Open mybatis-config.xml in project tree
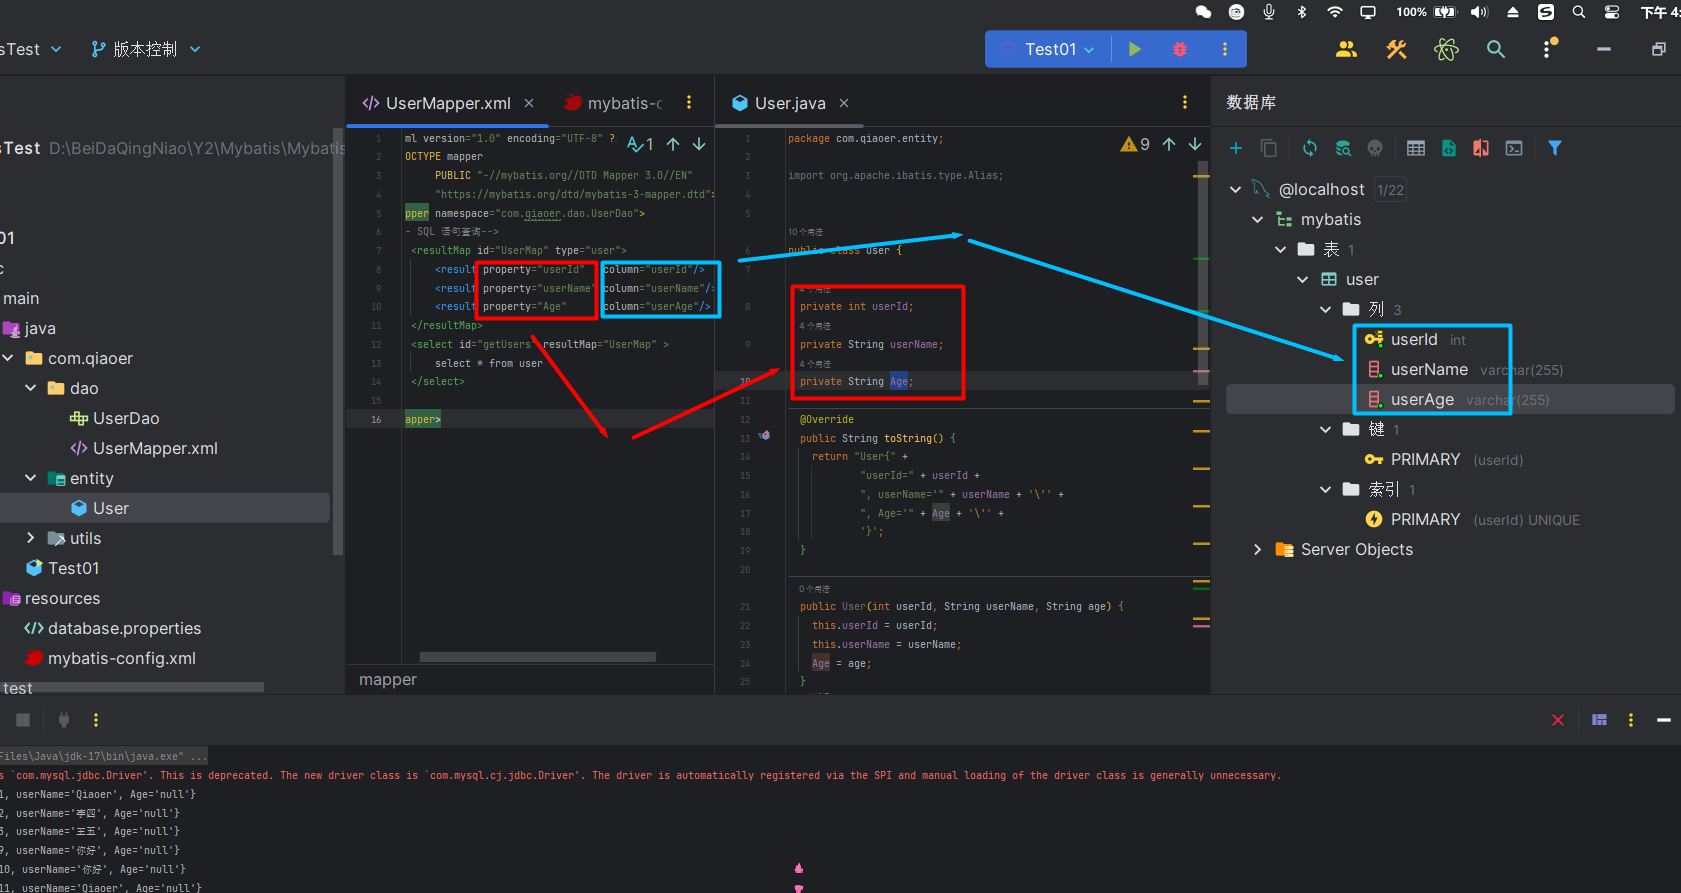The image size is (1681, 893). 122,658
